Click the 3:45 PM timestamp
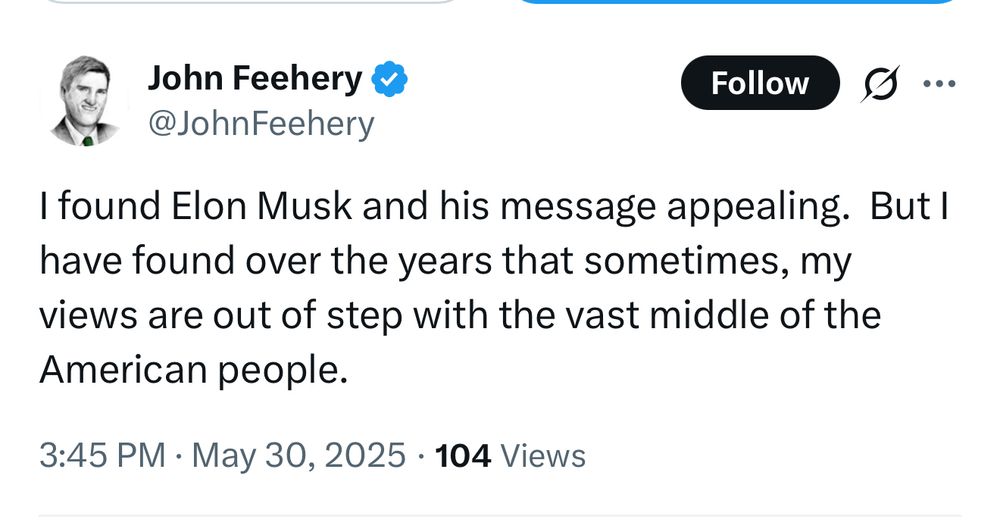1000x523 pixels. point(102,456)
